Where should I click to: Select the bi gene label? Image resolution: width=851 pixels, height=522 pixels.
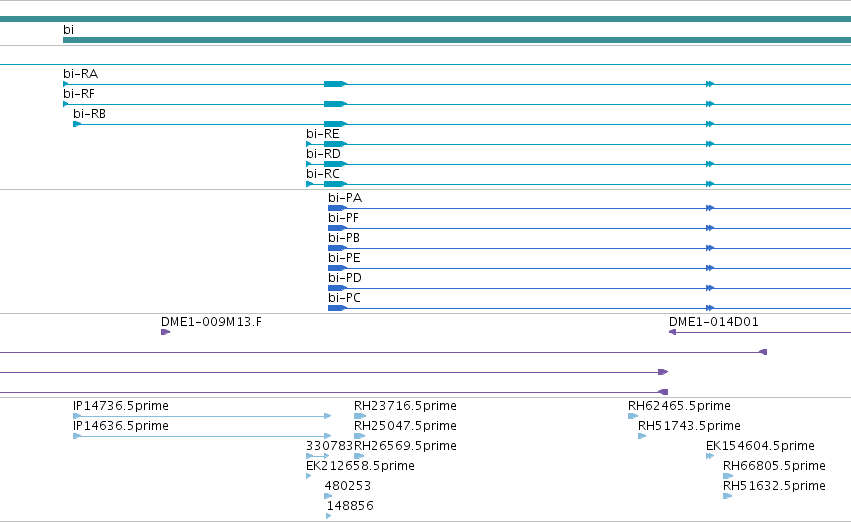pyautogui.click(x=68, y=30)
